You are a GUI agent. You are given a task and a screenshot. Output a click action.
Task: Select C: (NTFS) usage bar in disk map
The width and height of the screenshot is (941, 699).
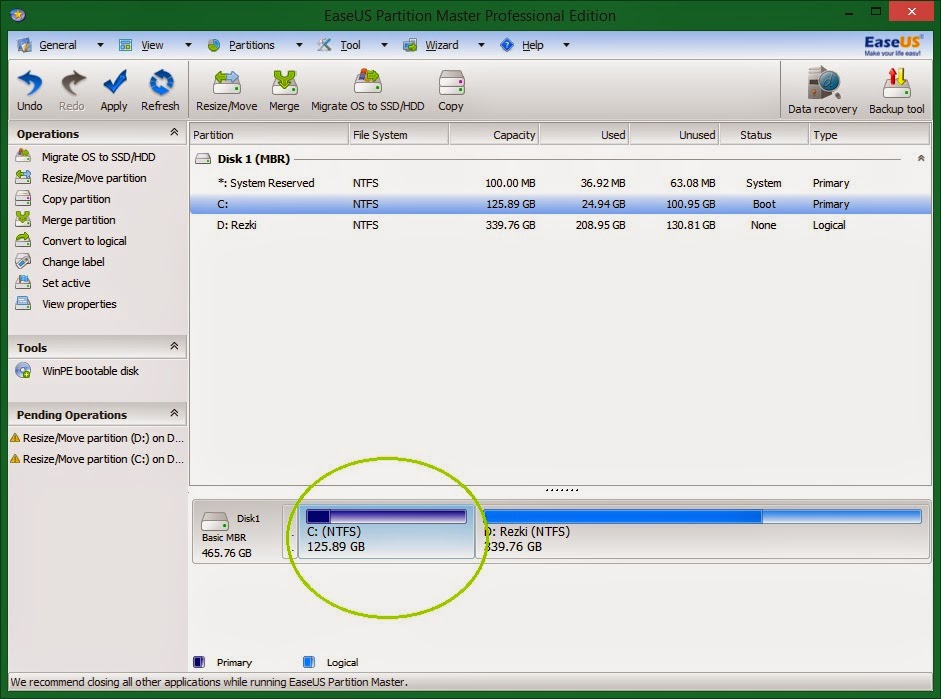[386, 516]
